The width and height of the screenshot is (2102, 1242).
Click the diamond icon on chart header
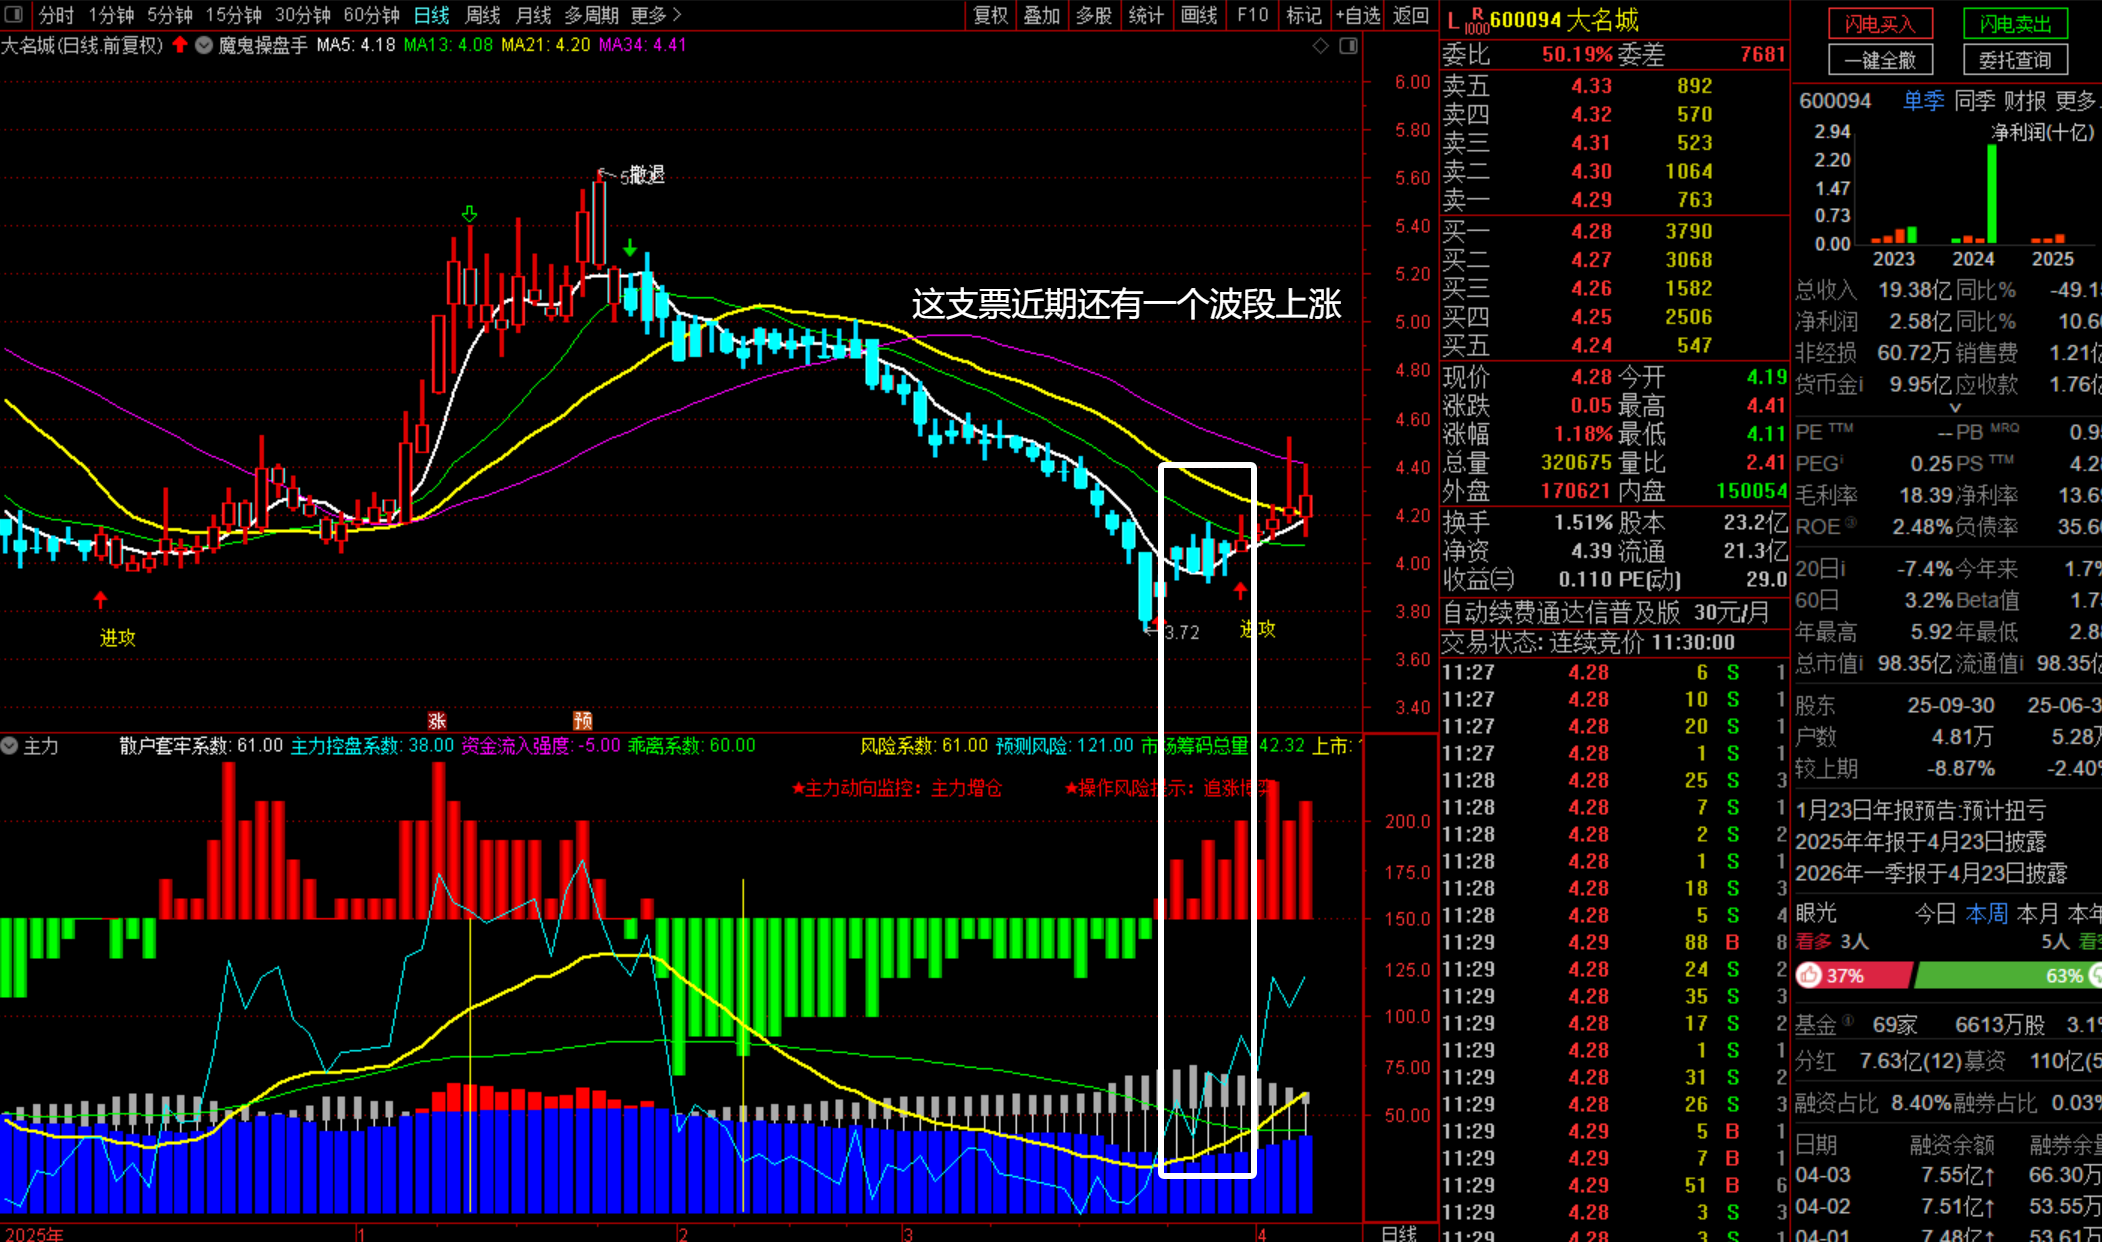tap(1321, 46)
